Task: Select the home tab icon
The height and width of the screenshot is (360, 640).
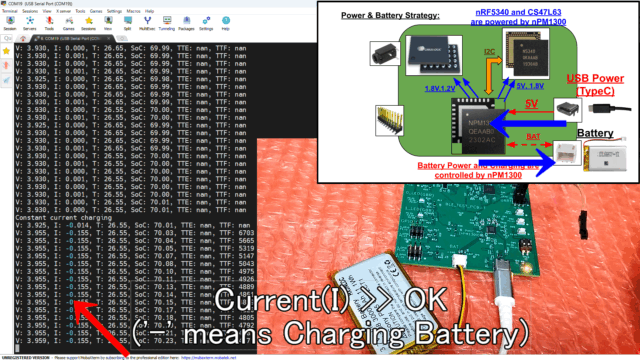Action: [23, 38]
